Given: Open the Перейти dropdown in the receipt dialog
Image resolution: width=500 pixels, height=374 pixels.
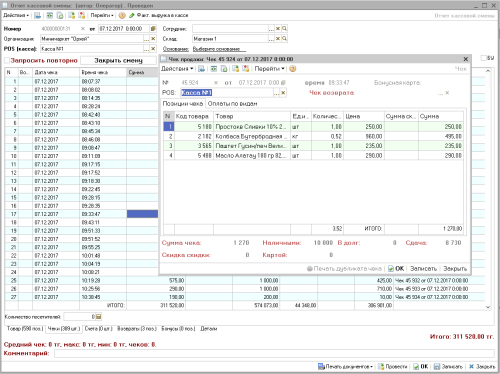Looking at the screenshot, I should pyautogui.click(x=269, y=69).
